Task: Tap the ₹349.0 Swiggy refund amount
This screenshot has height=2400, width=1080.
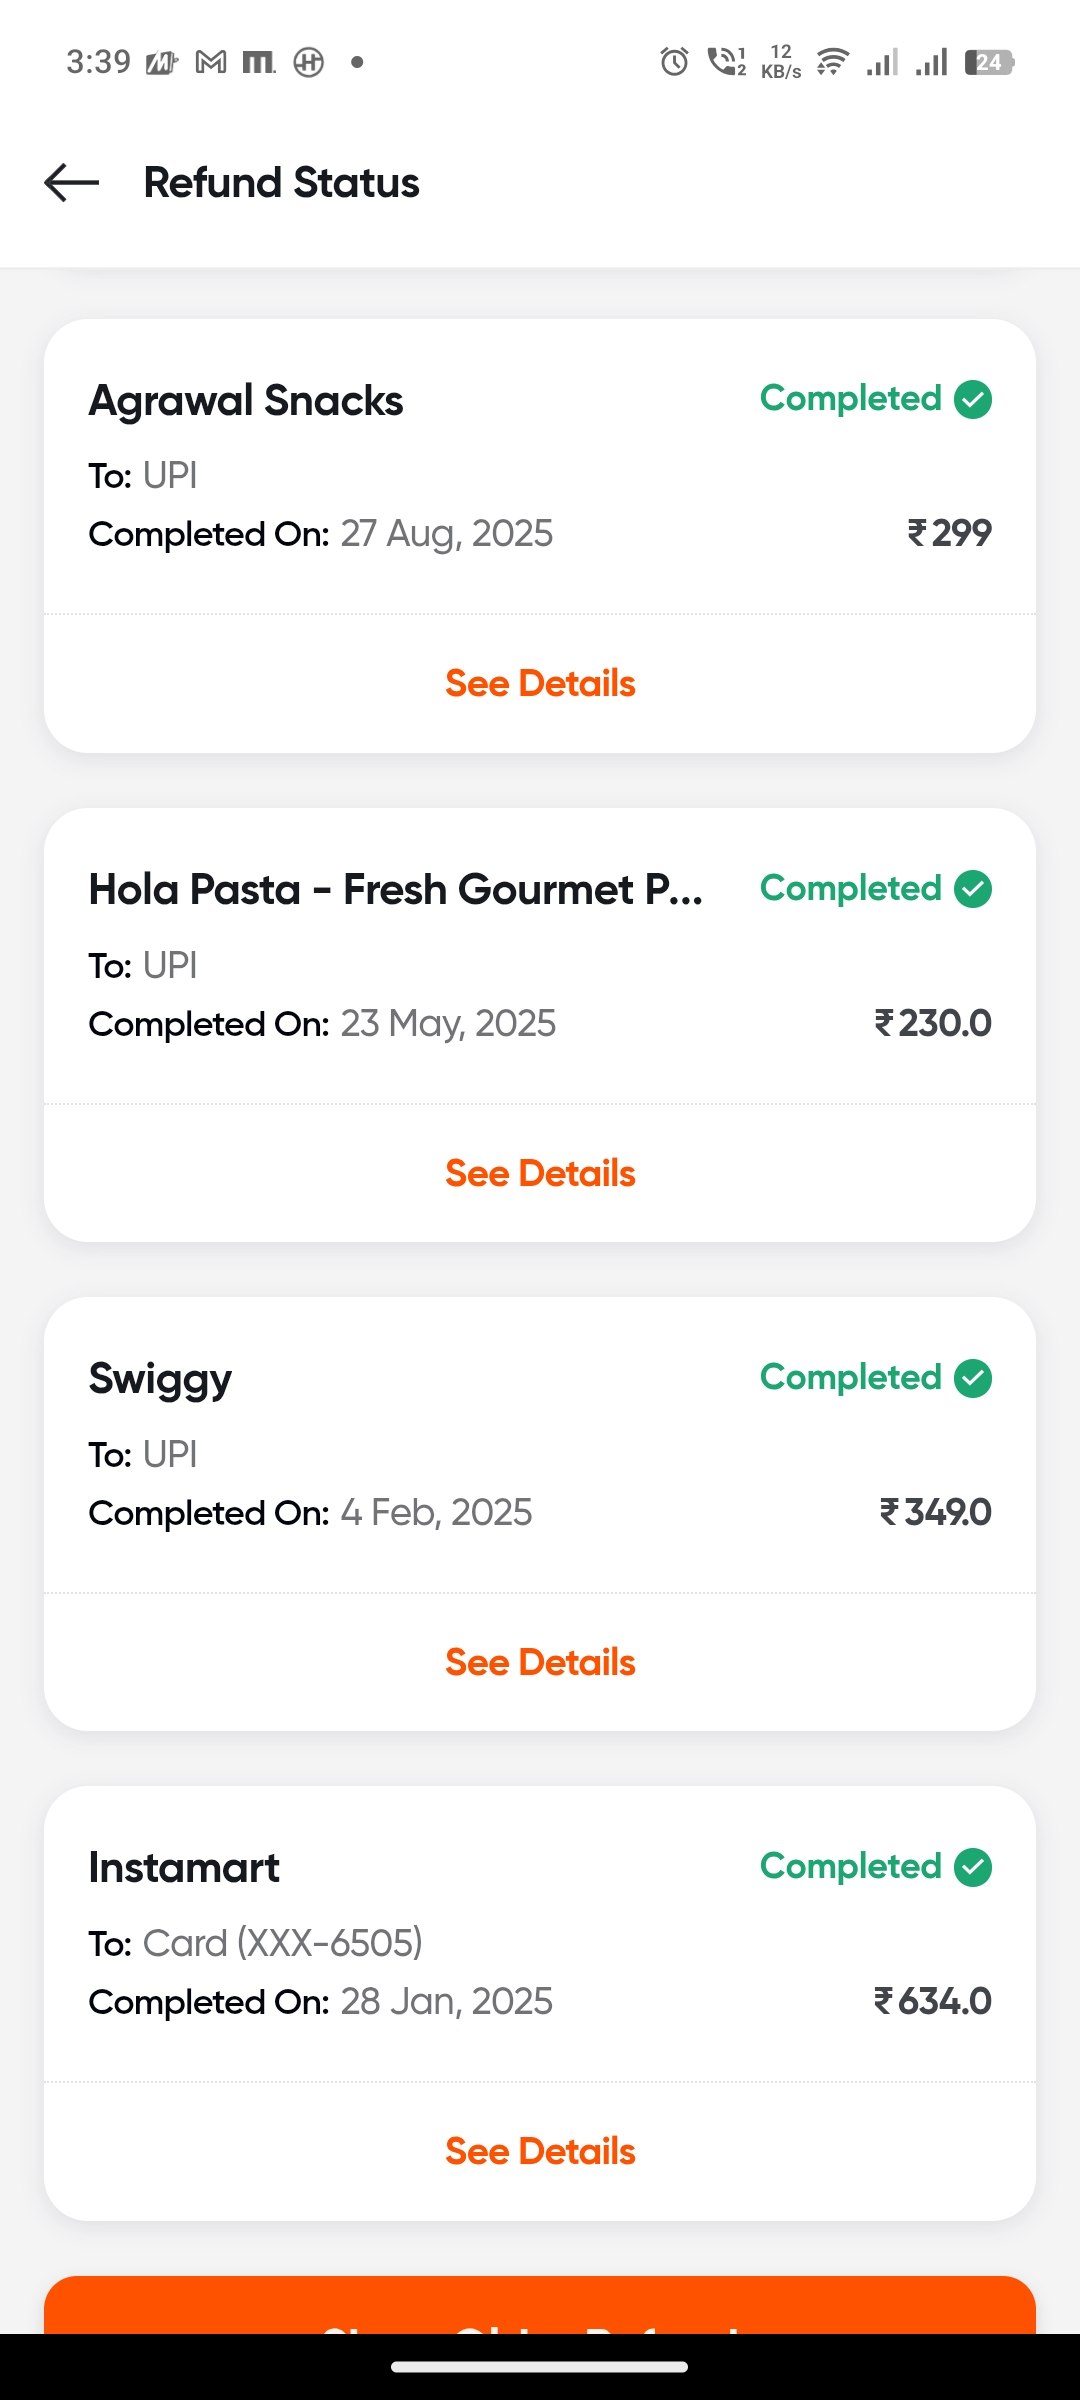Action: 935,1512
